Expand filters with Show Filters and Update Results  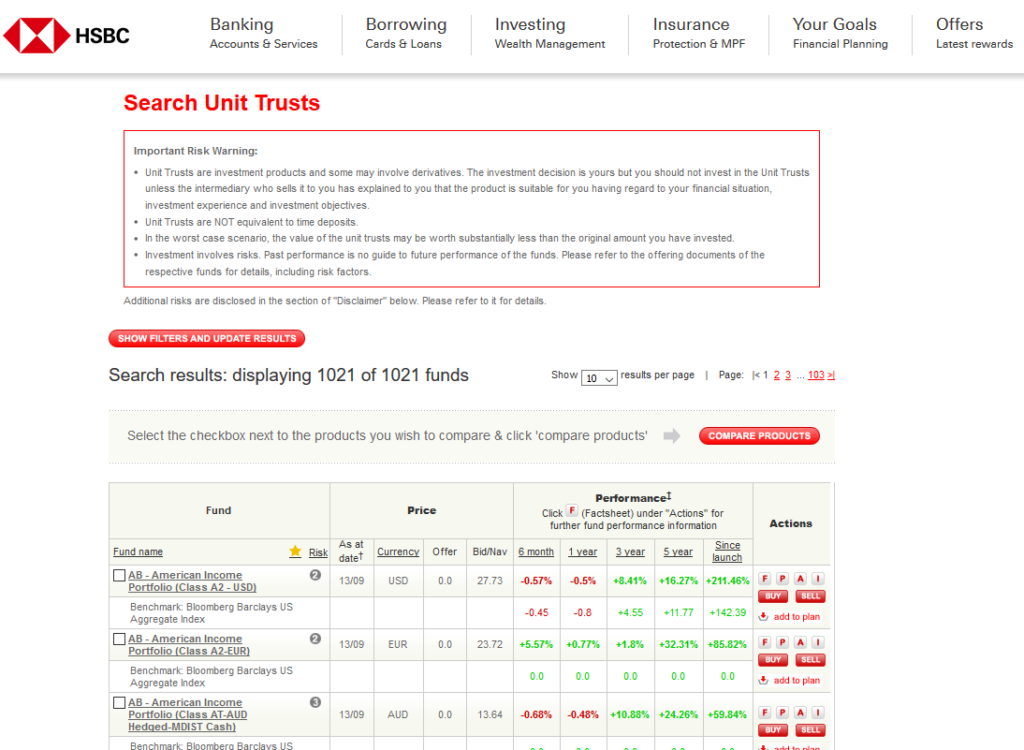(207, 339)
